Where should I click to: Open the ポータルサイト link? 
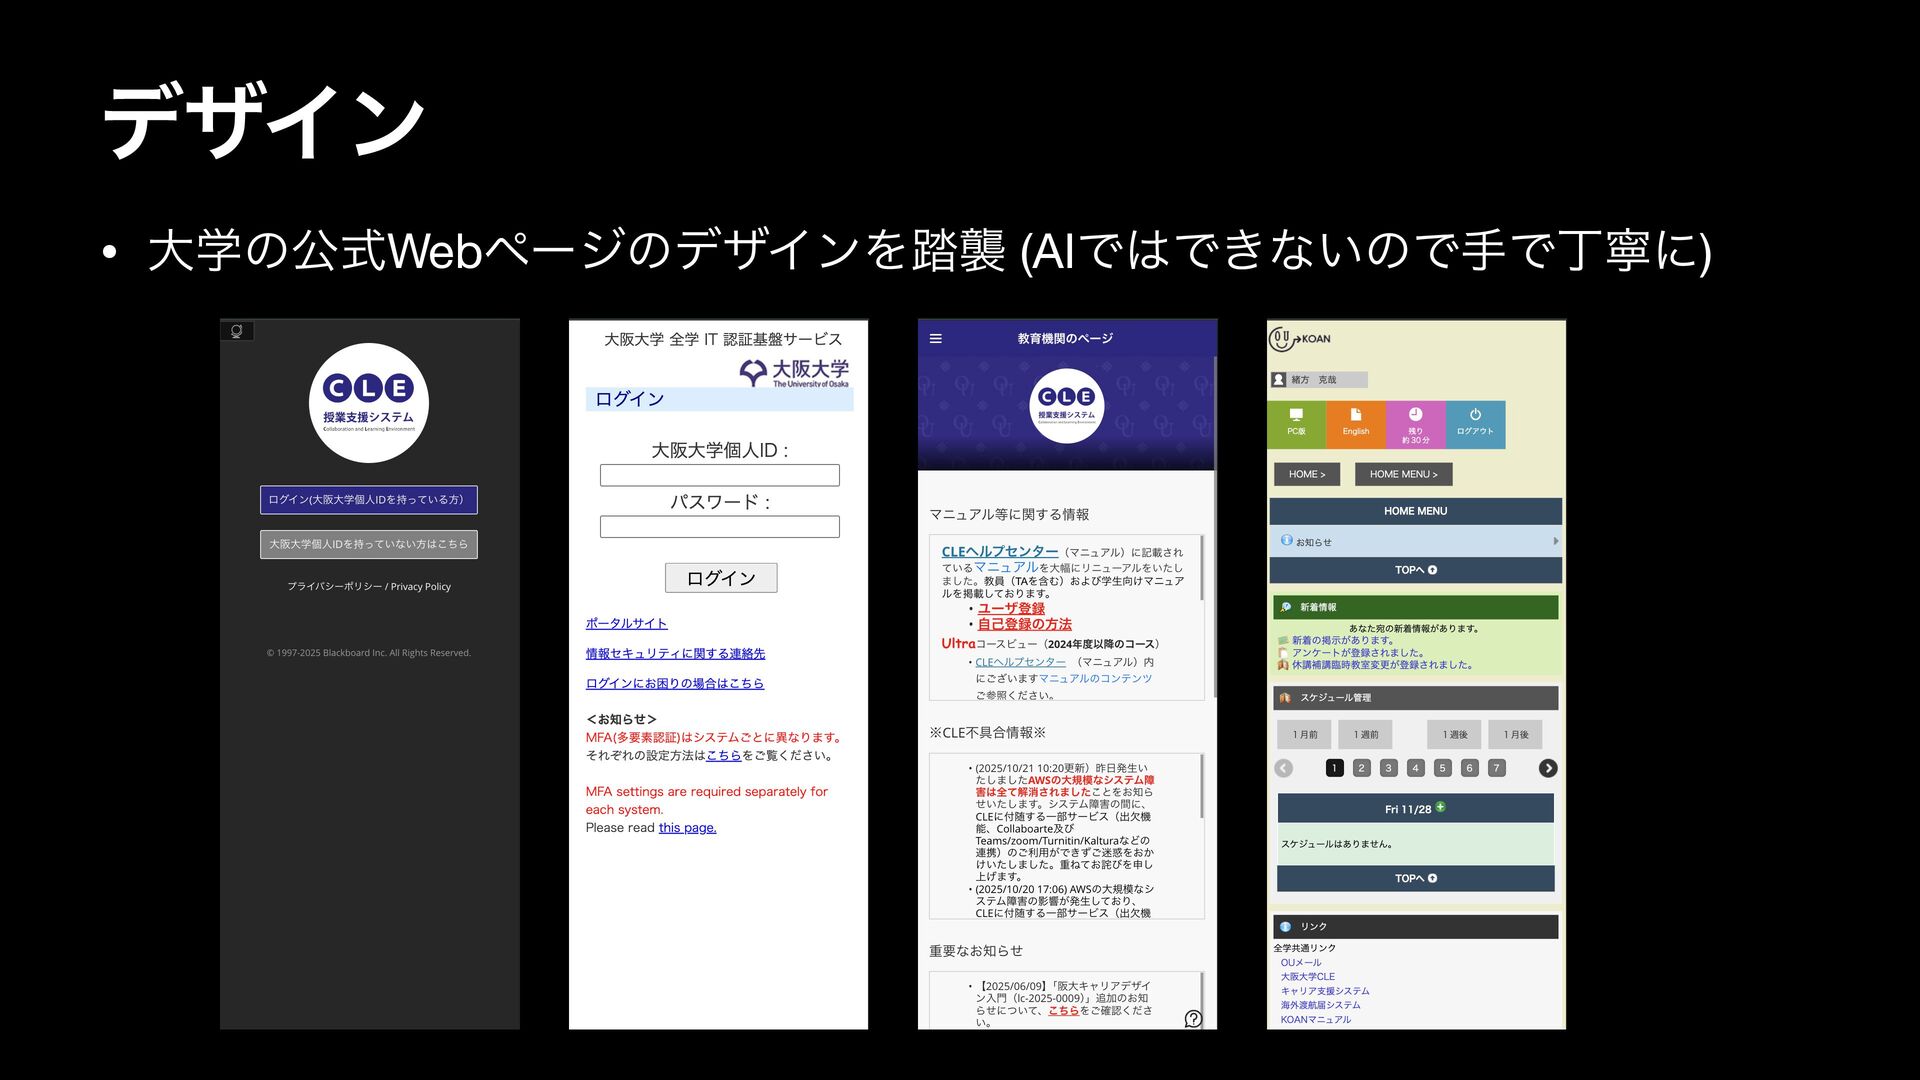click(626, 623)
